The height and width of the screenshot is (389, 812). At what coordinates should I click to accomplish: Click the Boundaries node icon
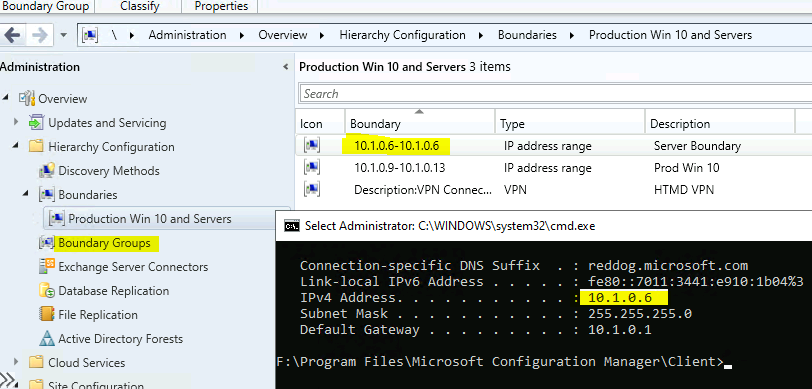[x=47, y=194]
